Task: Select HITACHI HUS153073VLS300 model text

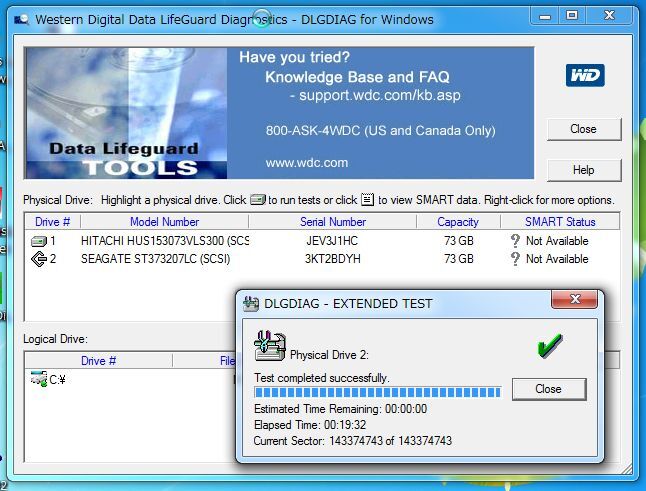Action: coord(165,241)
